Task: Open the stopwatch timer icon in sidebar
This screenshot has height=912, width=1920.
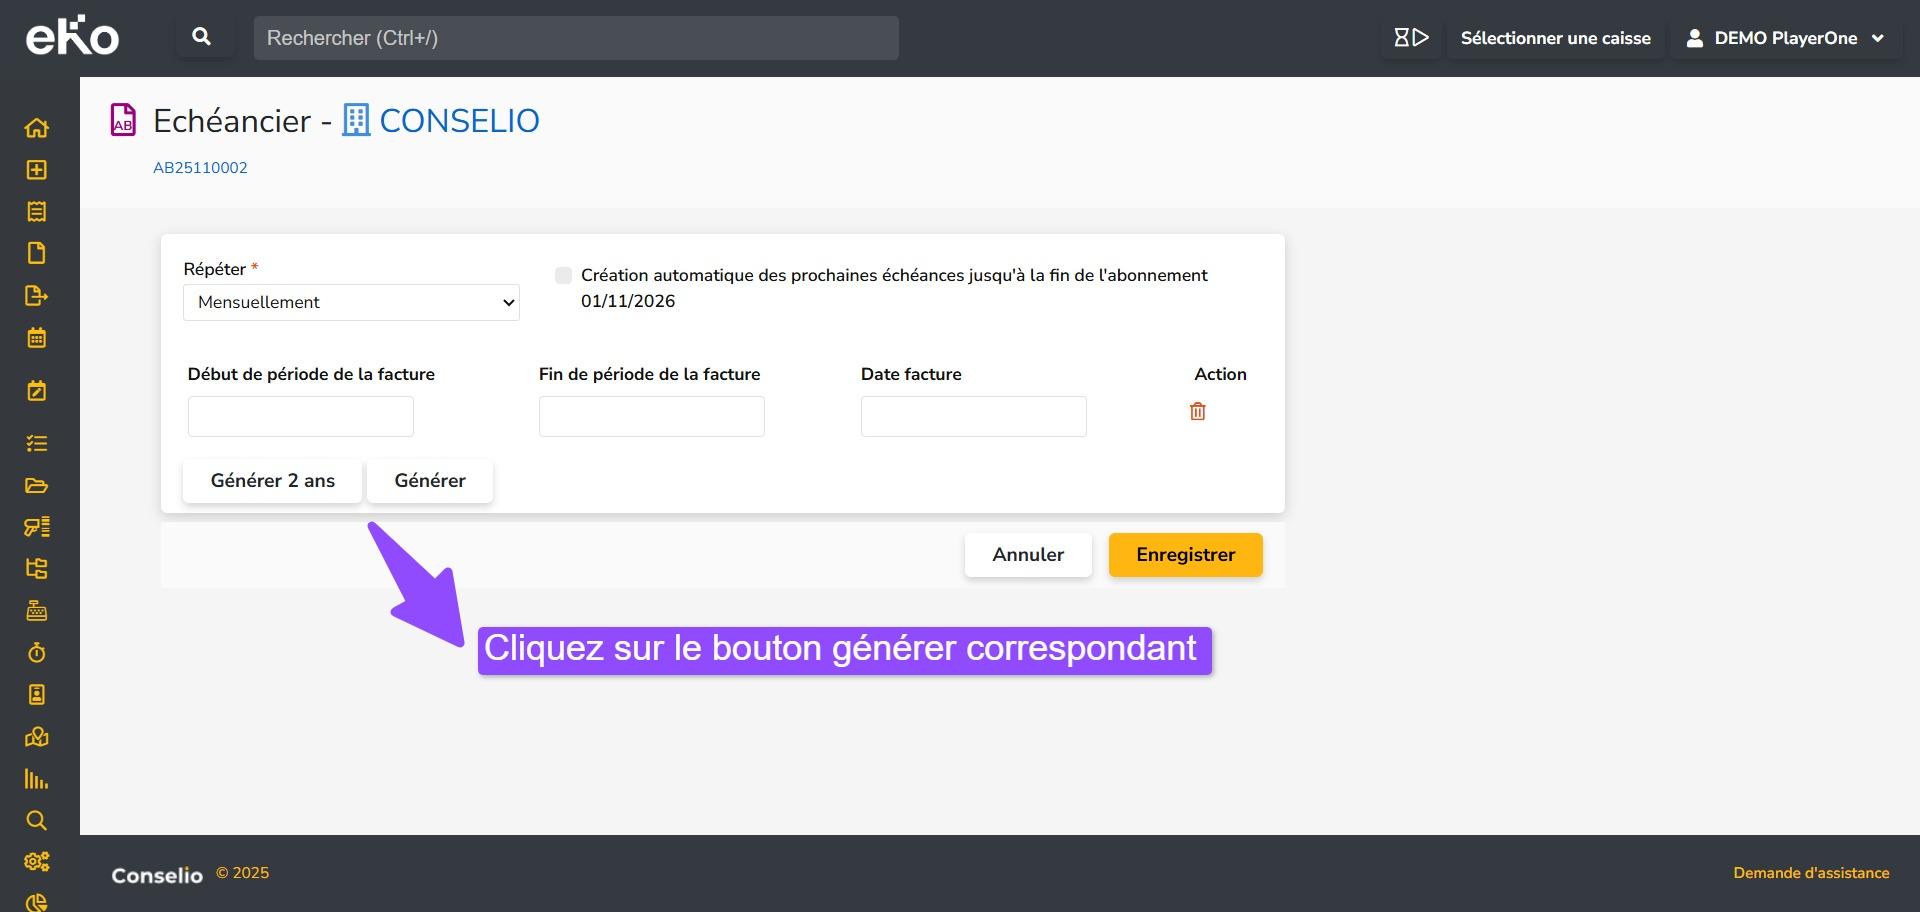Action: [x=36, y=653]
